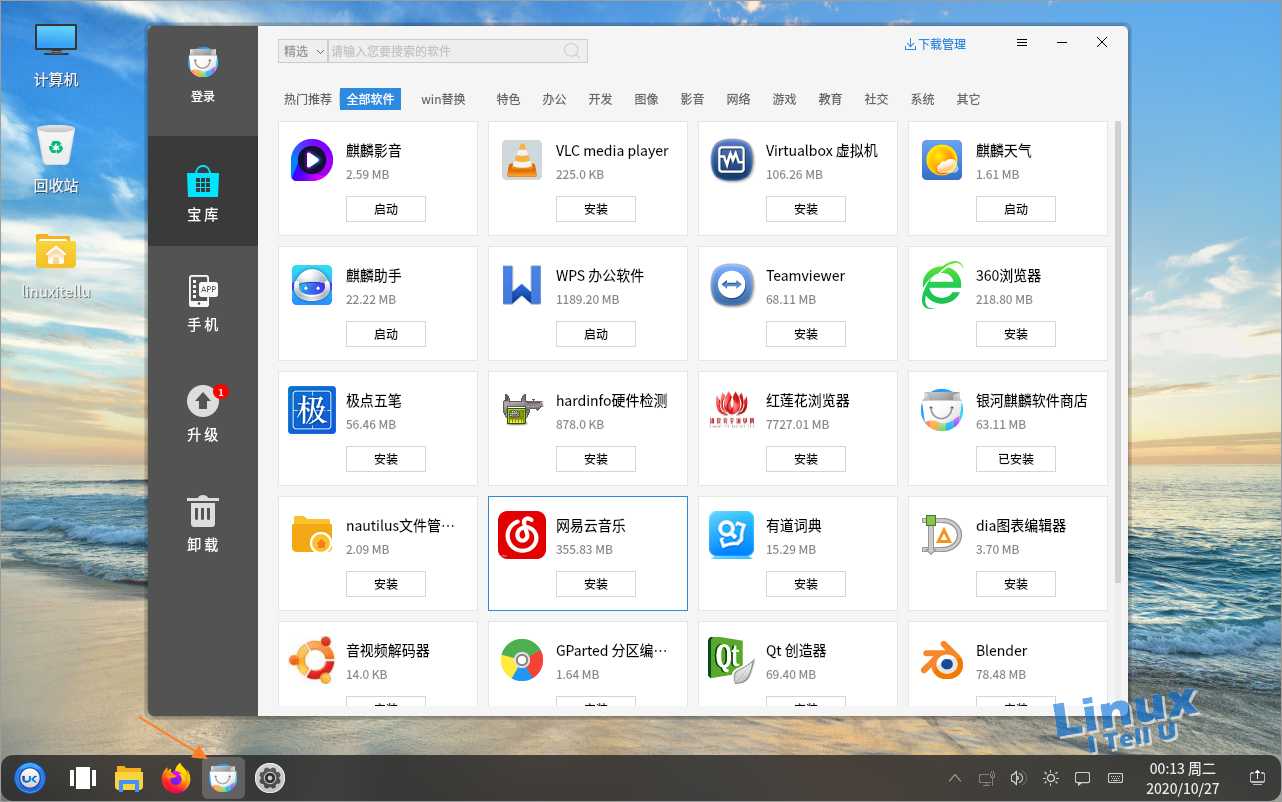Click the 银河麒麟软件商店 icon

pos(942,410)
